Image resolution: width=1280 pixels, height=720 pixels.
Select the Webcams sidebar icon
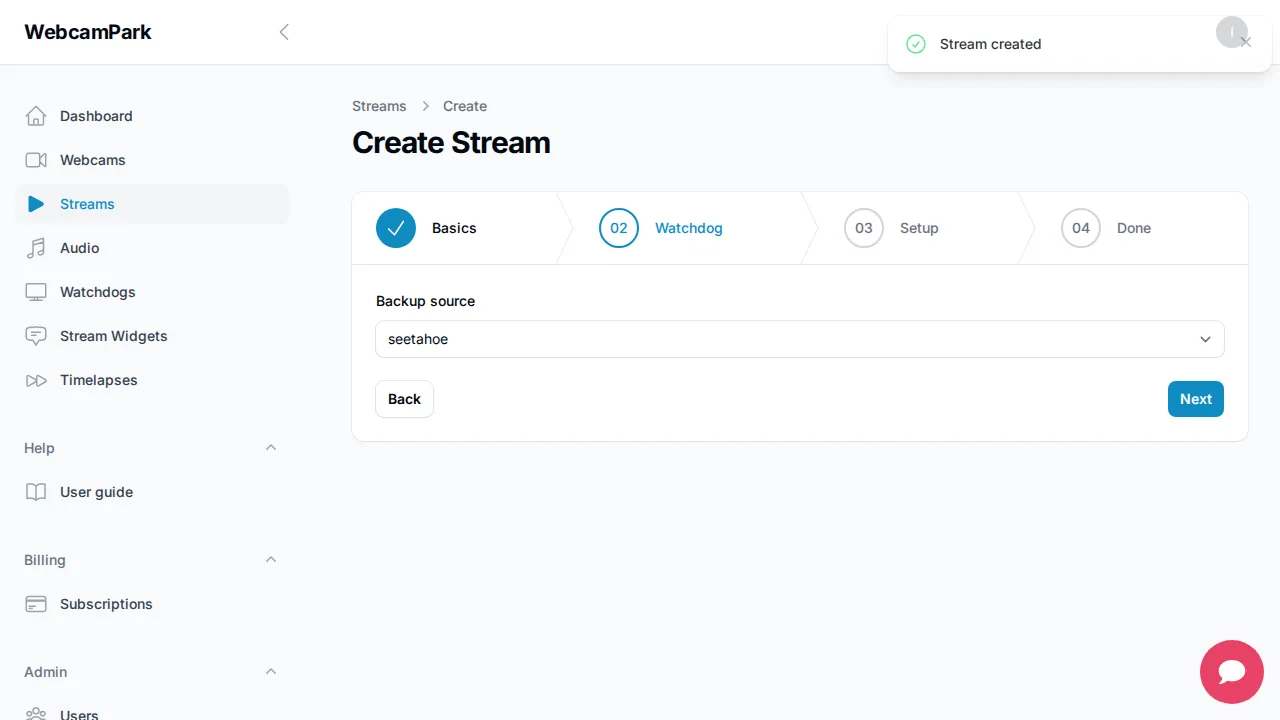[36, 160]
